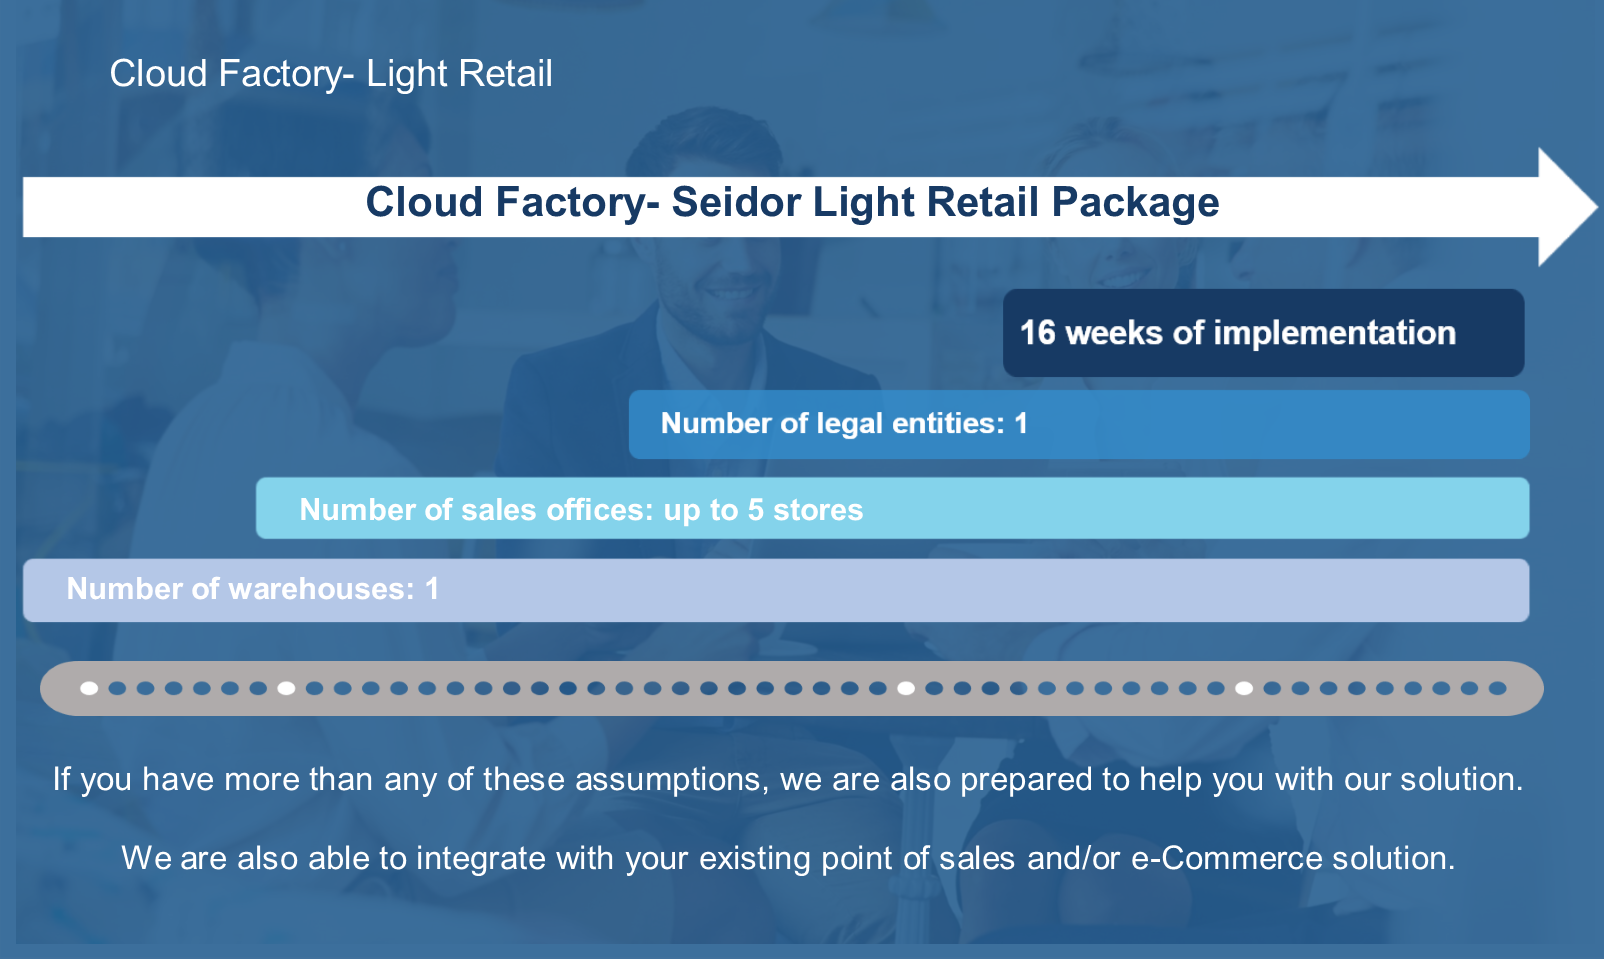Click the first white dot on the timeline
The width and height of the screenshot is (1604, 959).
click(89, 688)
